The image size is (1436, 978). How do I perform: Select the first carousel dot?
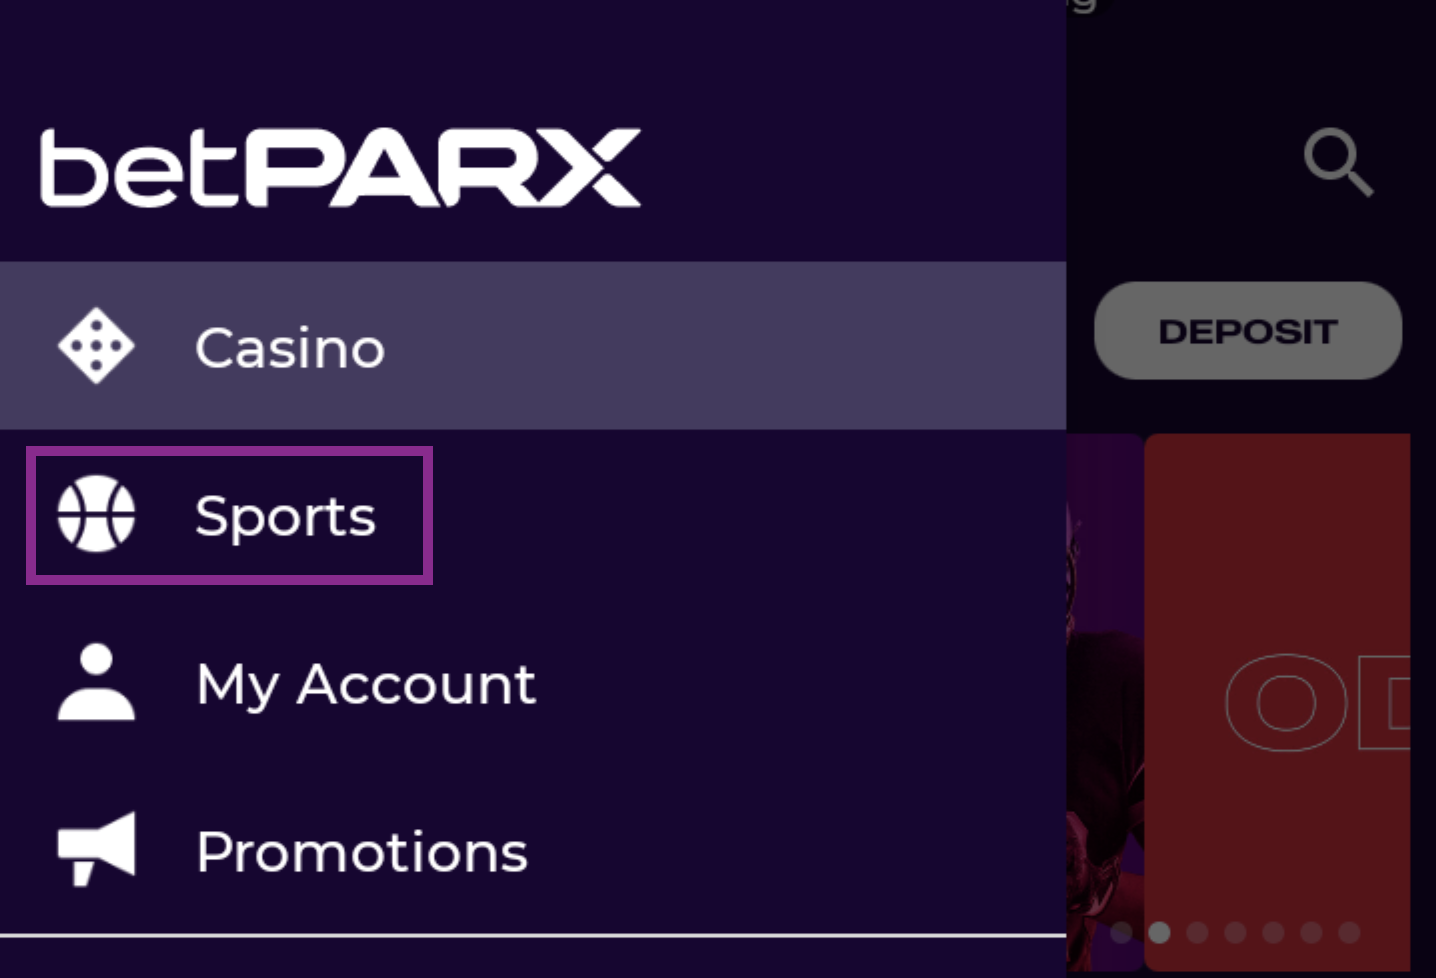coord(1121,932)
